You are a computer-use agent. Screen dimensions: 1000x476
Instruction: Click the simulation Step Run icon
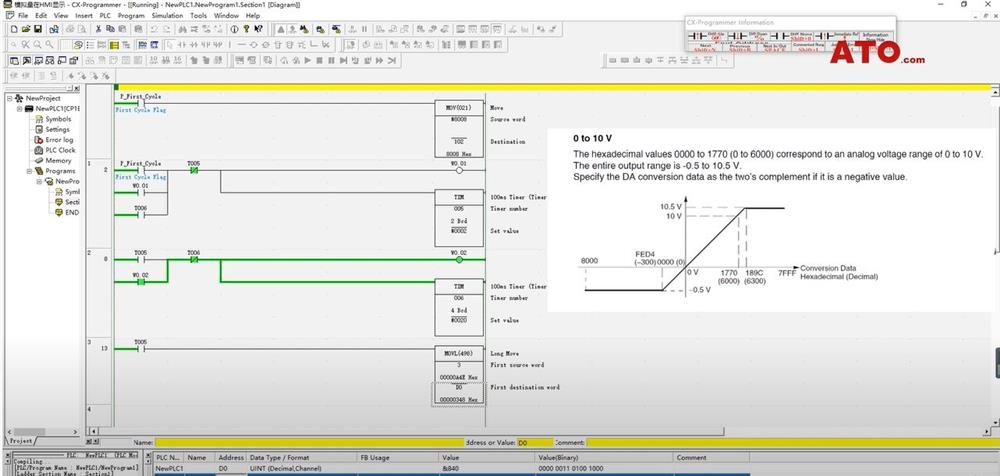point(344,61)
